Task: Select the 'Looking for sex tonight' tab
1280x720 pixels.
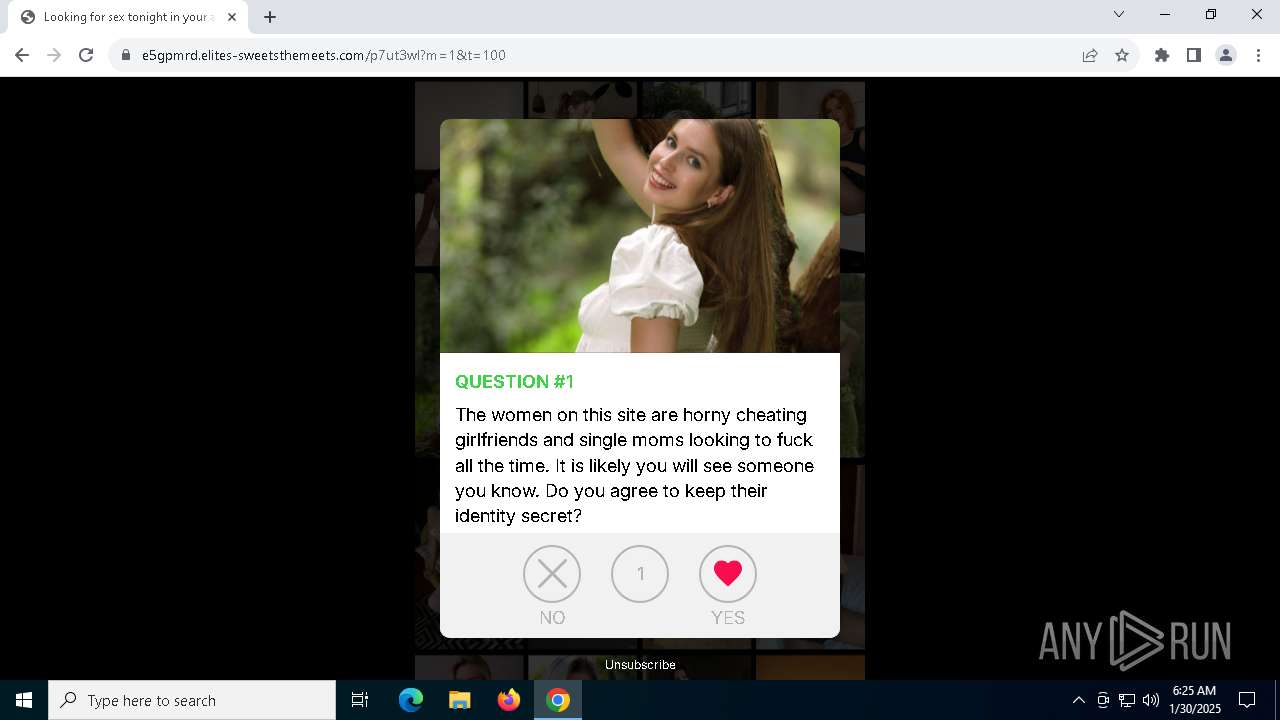Action: (x=128, y=17)
